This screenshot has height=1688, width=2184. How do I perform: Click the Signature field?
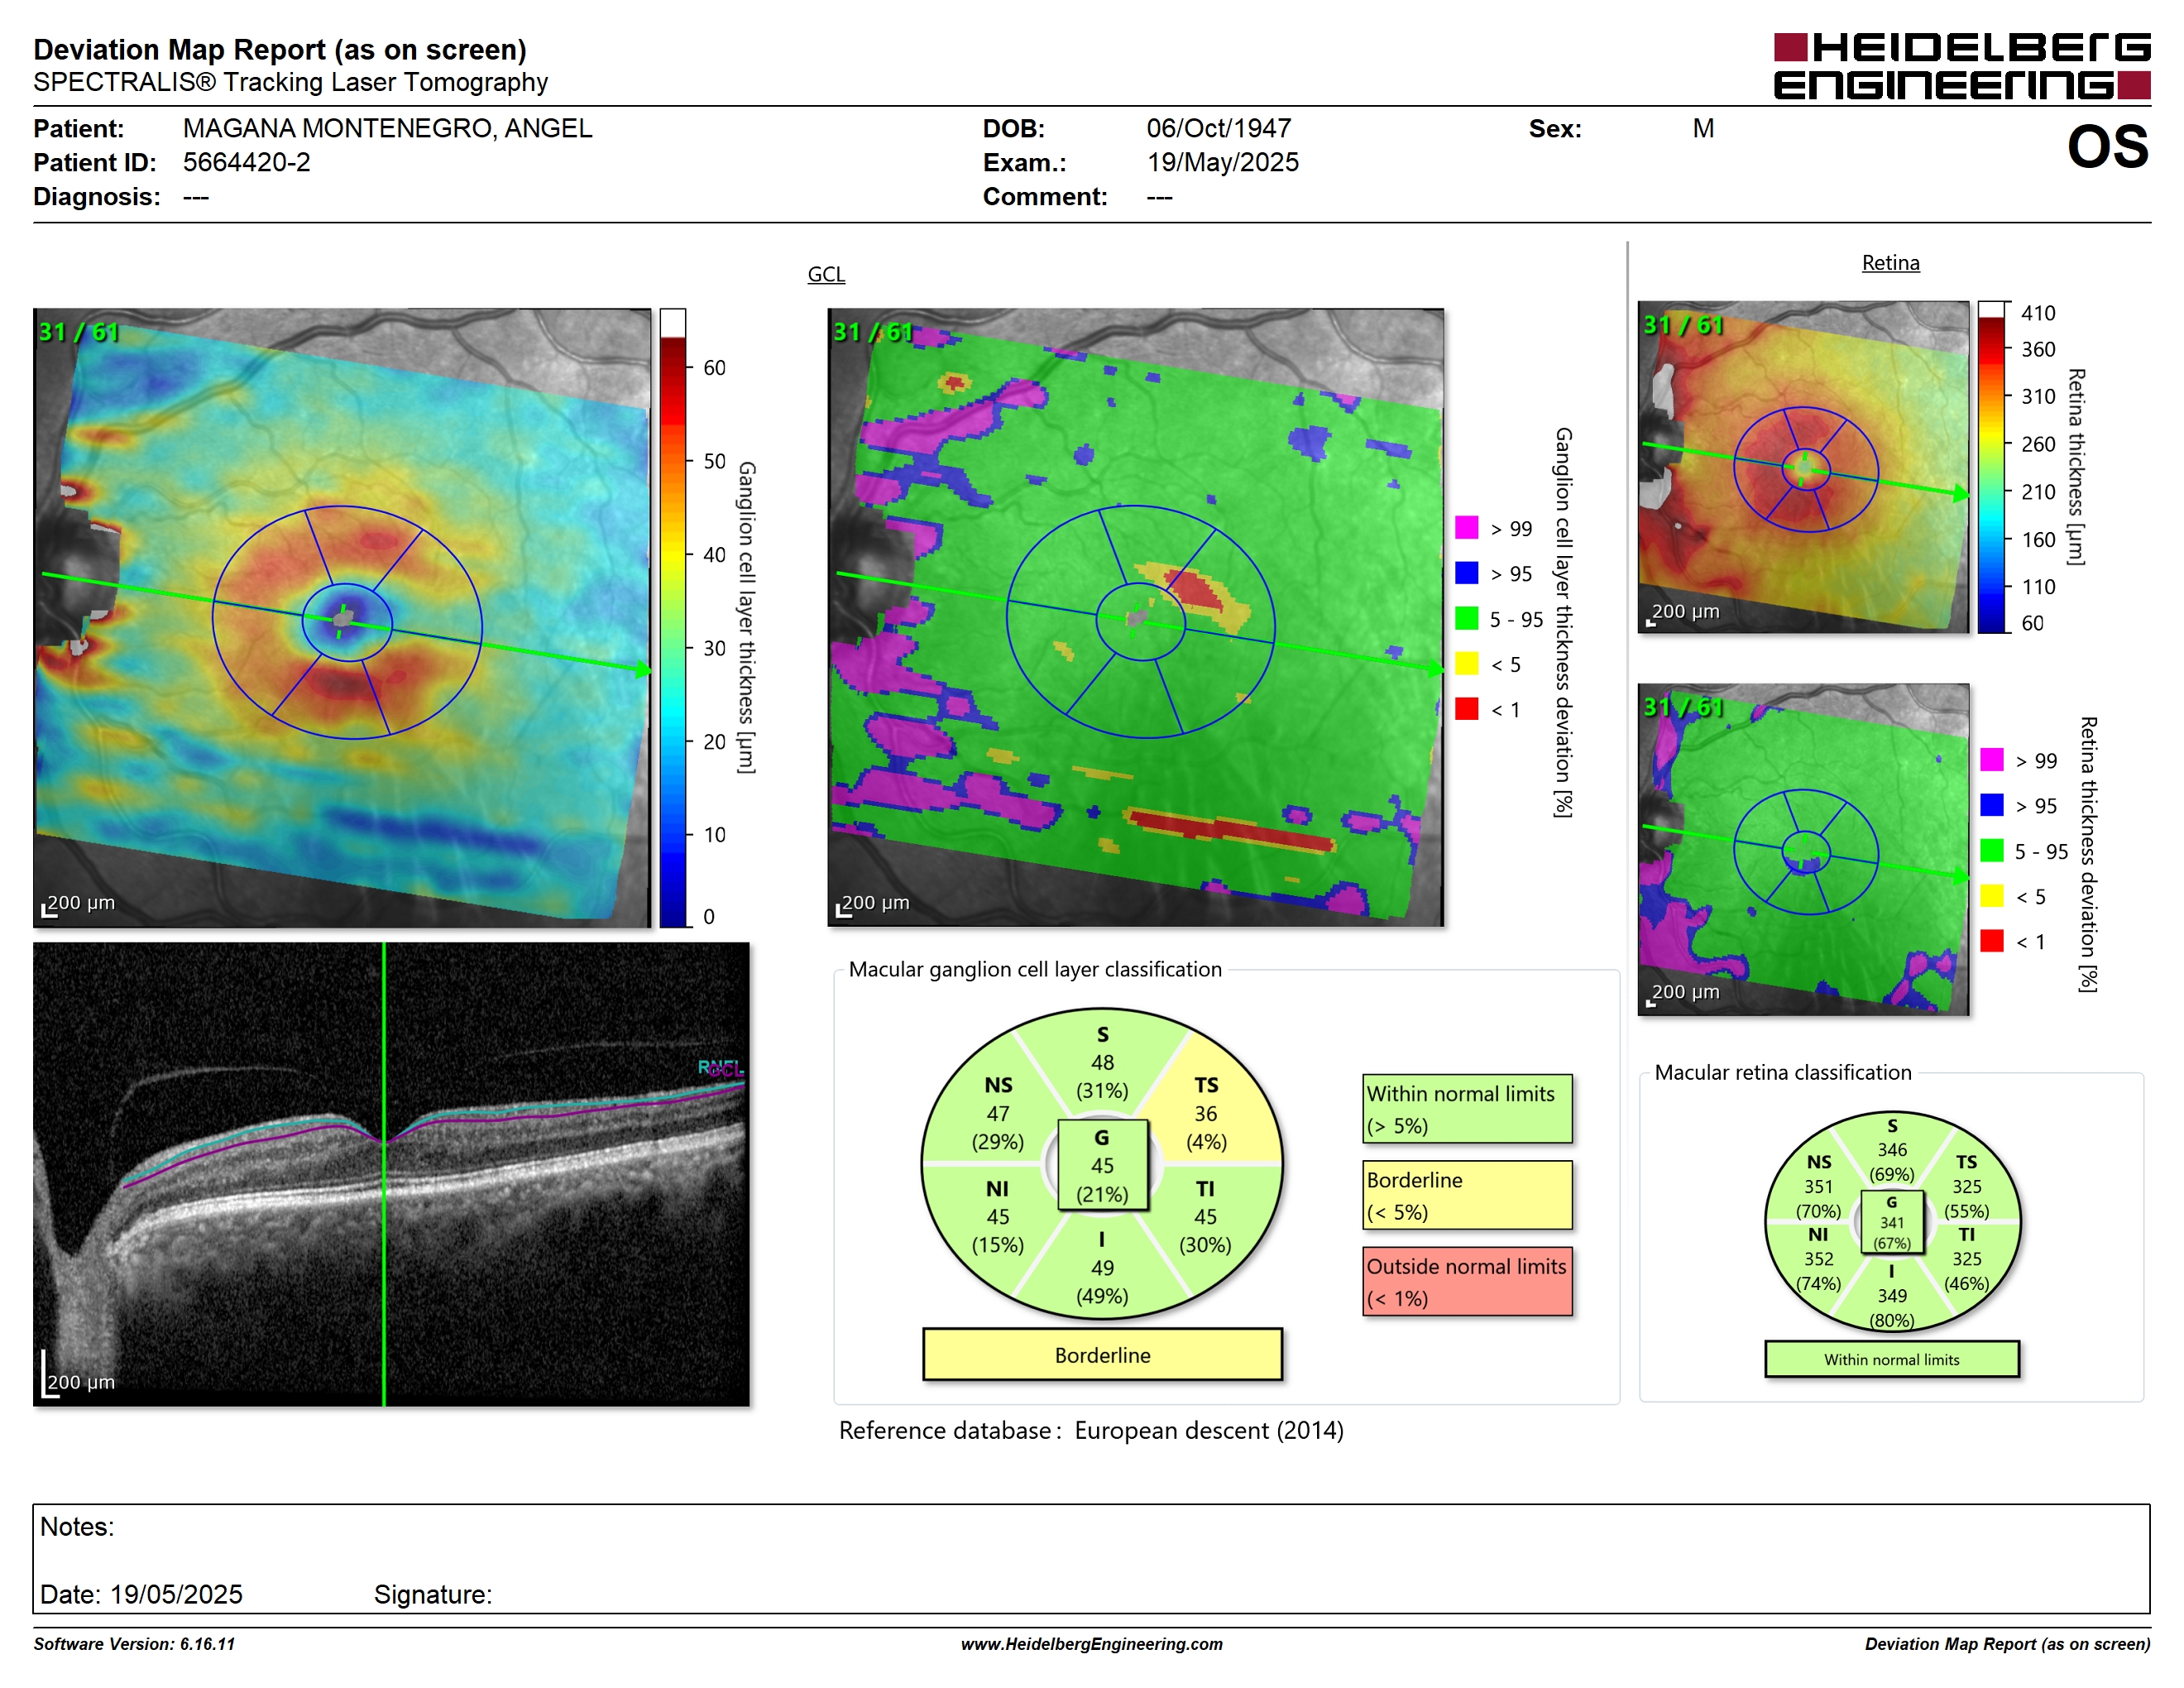(x=432, y=1594)
